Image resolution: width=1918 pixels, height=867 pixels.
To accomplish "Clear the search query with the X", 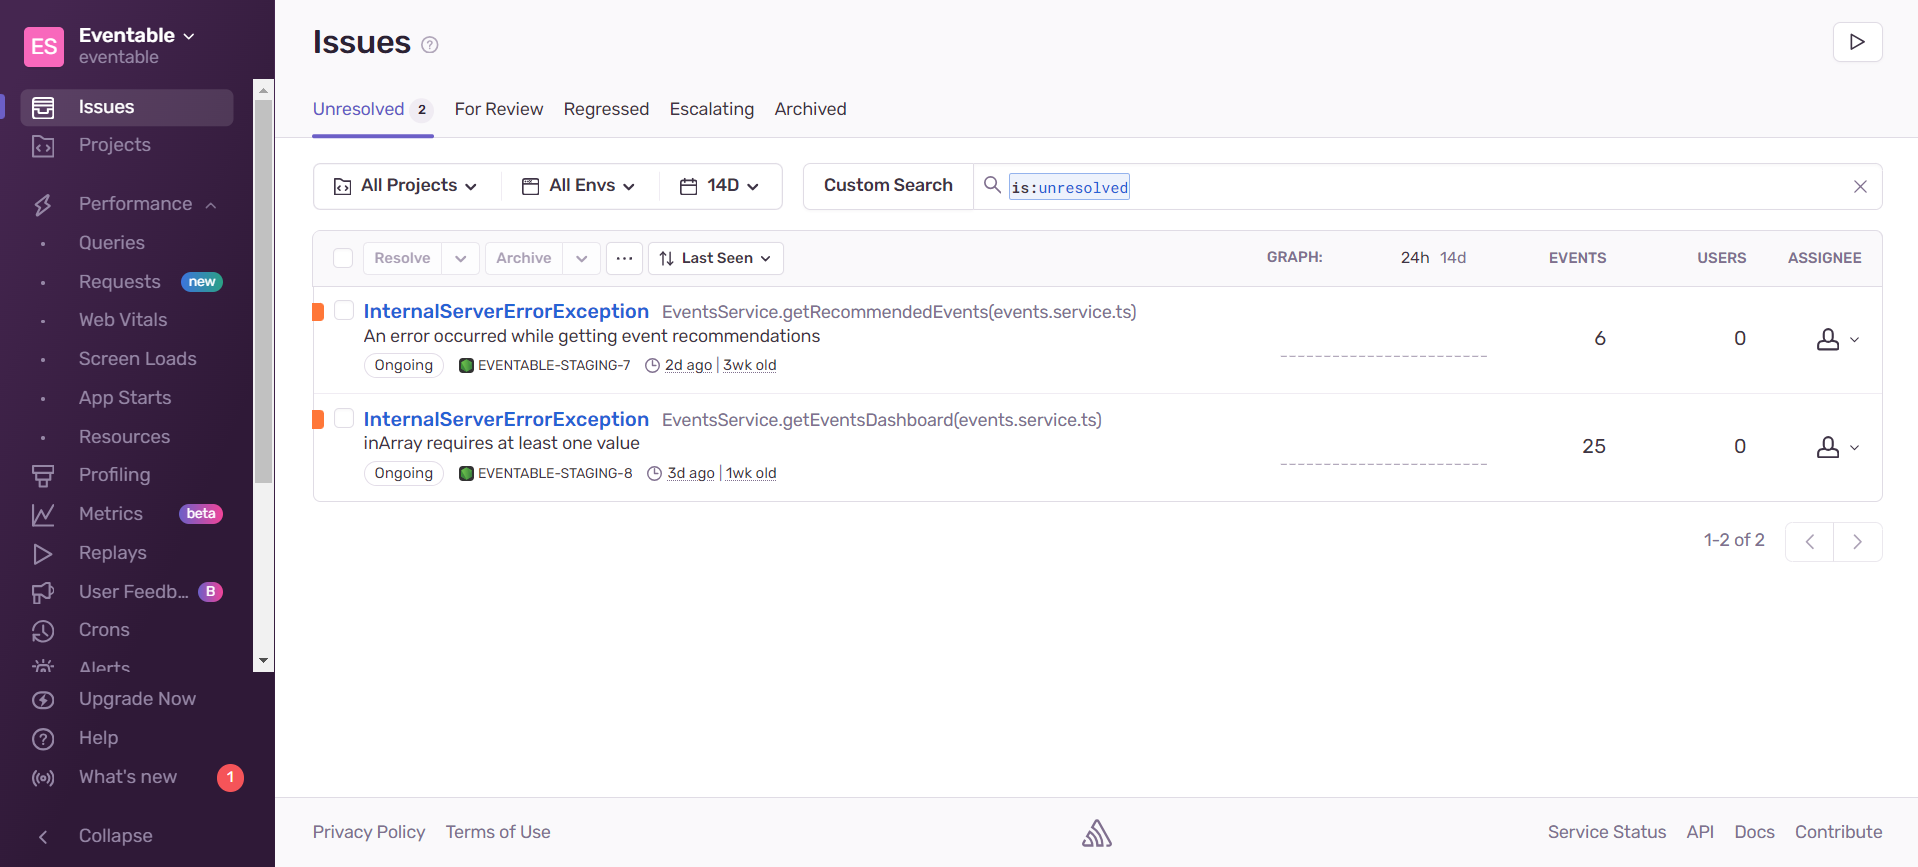I will point(1860,187).
